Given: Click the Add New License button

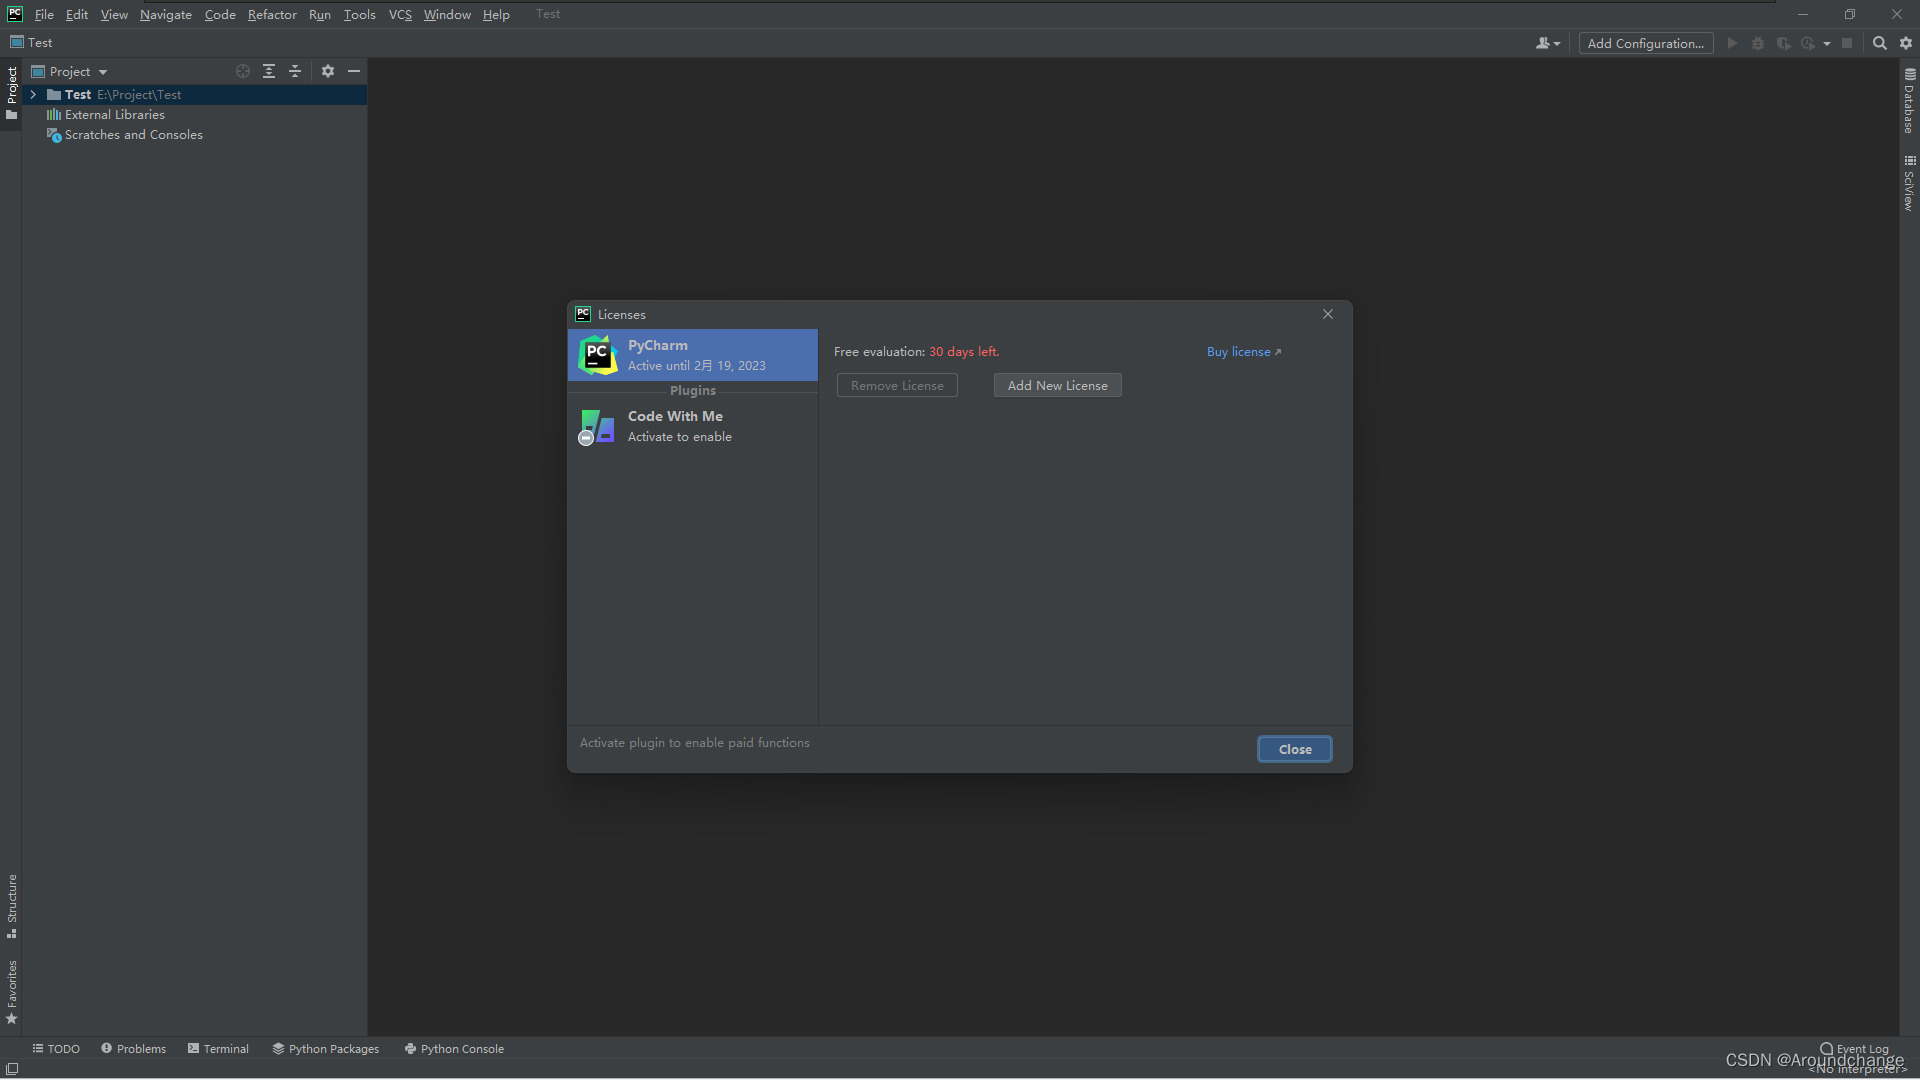Looking at the screenshot, I should pyautogui.click(x=1057, y=386).
